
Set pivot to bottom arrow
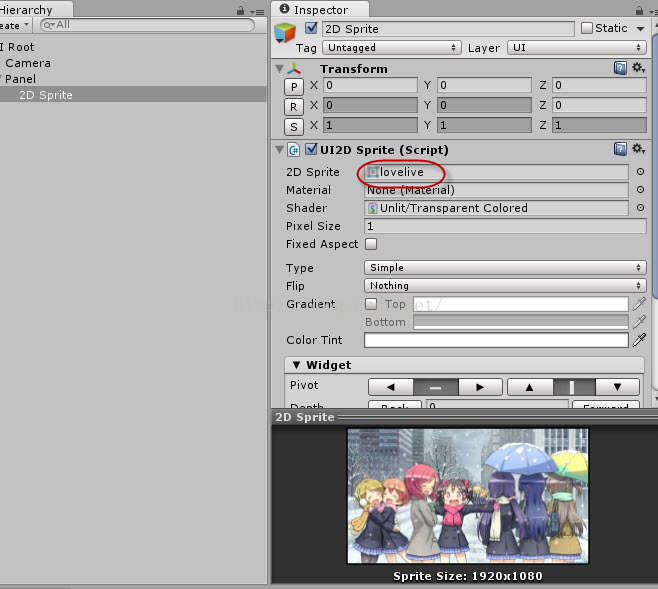click(x=617, y=387)
